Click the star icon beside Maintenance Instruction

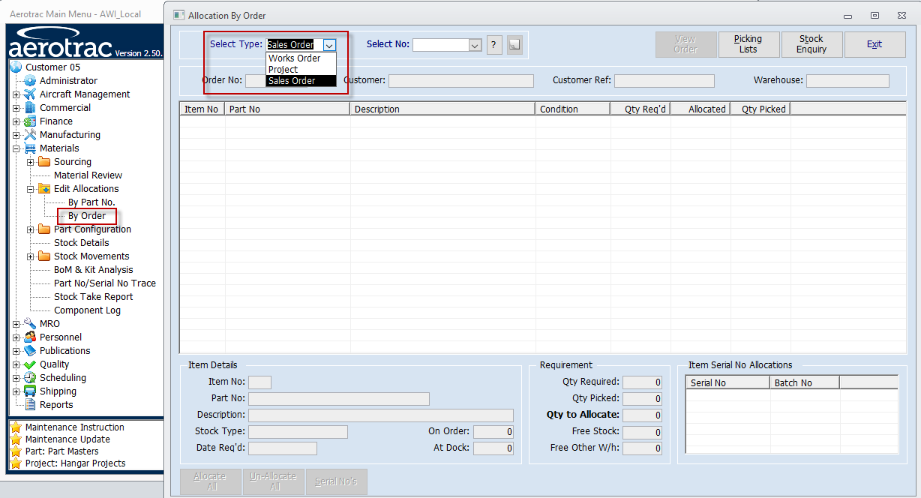16,427
